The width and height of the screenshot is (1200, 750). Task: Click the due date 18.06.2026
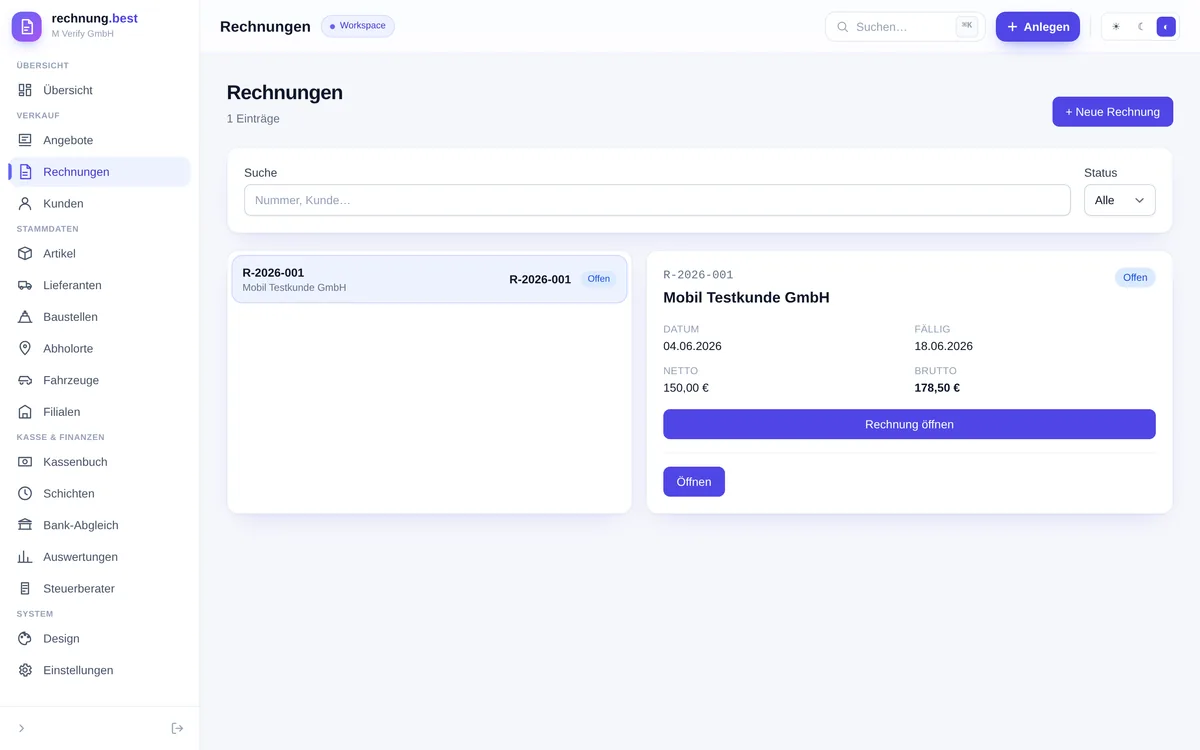tap(943, 346)
